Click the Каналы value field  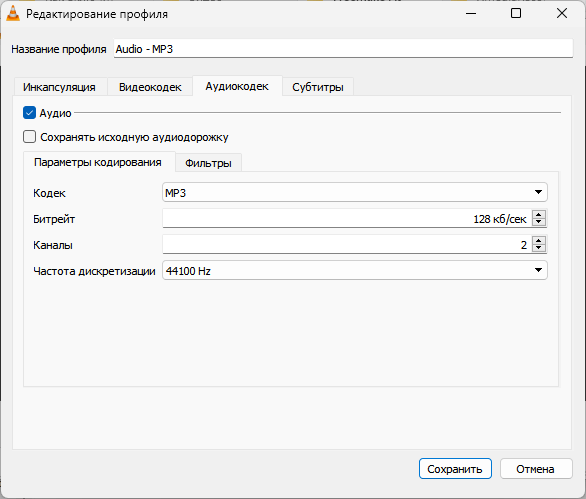click(346, 244)
